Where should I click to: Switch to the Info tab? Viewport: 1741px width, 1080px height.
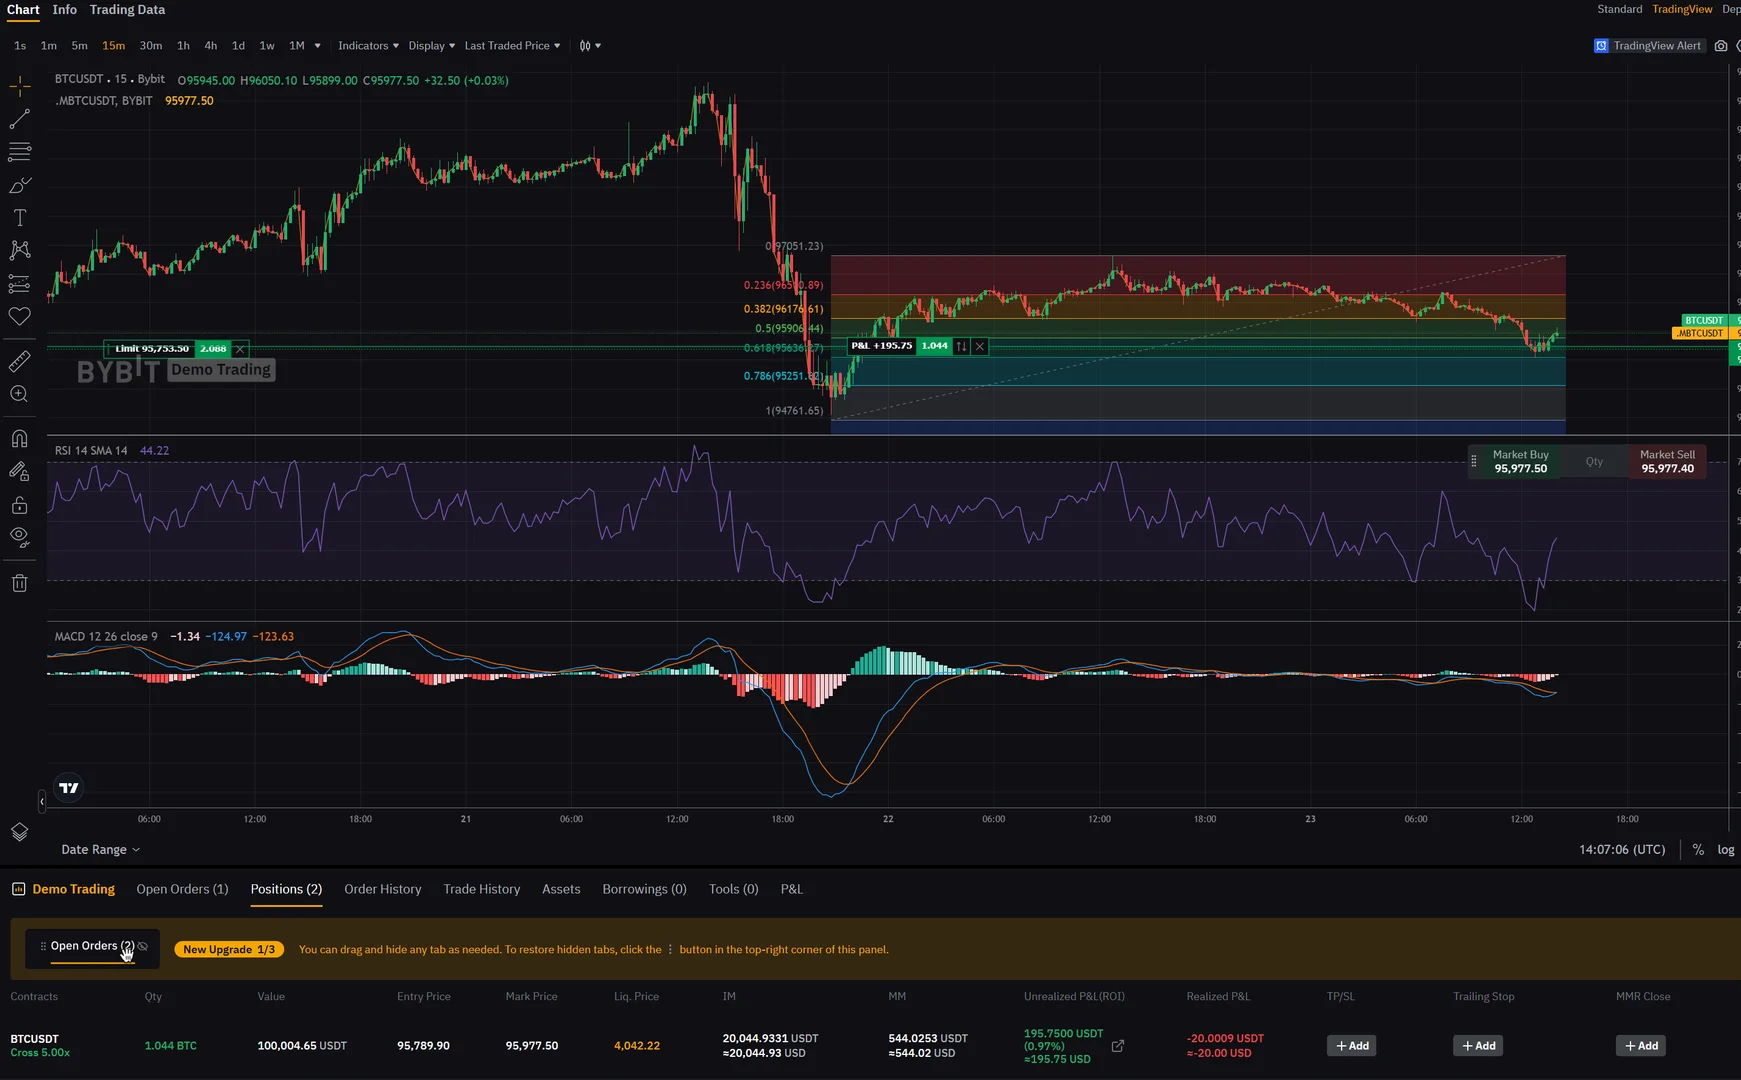(65, 10)
